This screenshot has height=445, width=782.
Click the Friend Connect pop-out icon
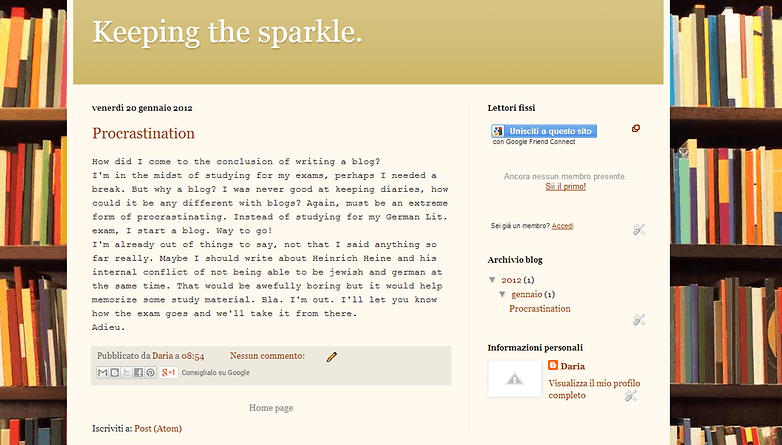click(x=636, y=128)
